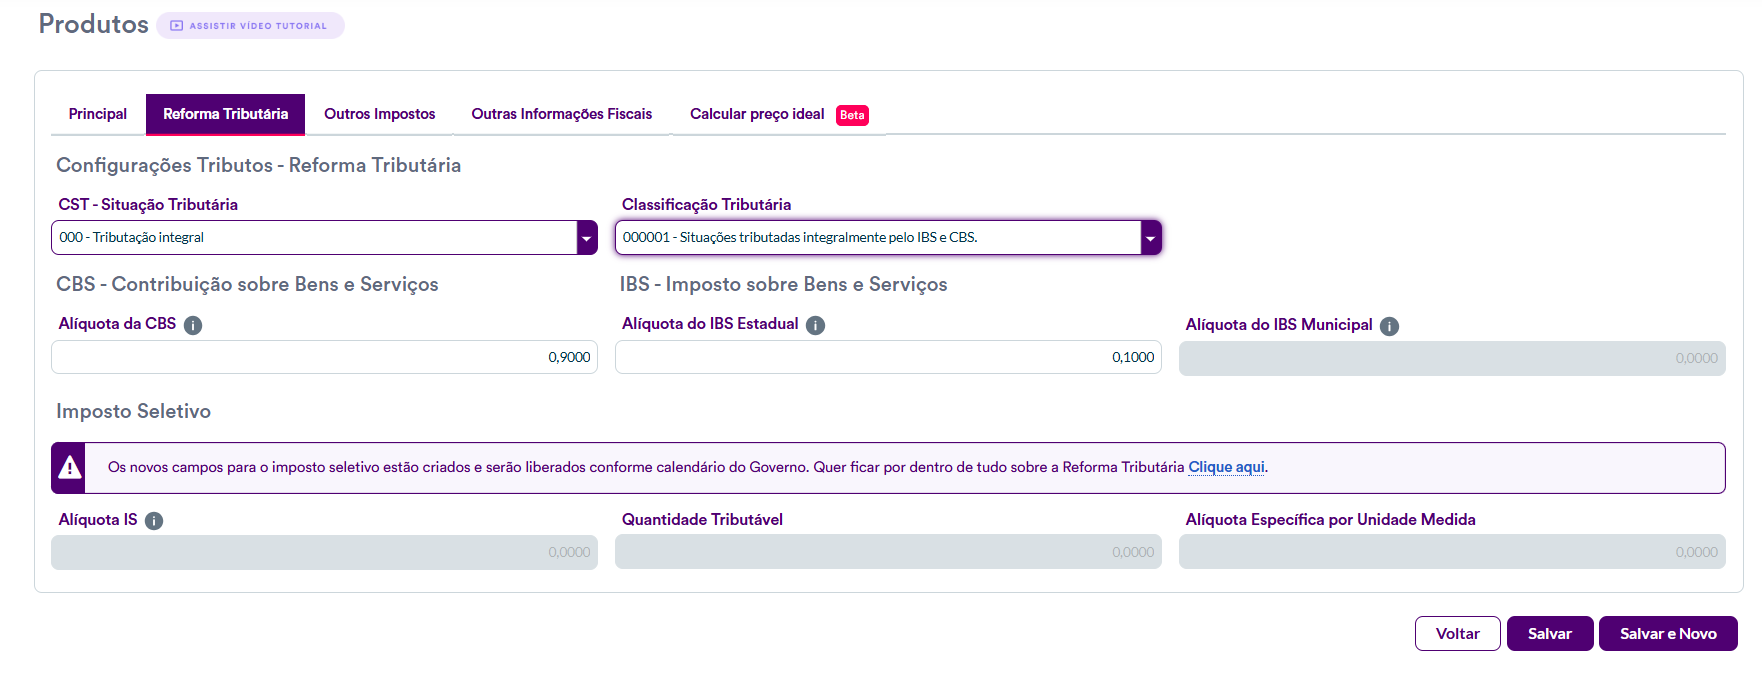The height and width of the screenshot is (674, 1762).
Task: Focus the Alíquota do IBS Estadual field
Action: [x=887, y=357]
